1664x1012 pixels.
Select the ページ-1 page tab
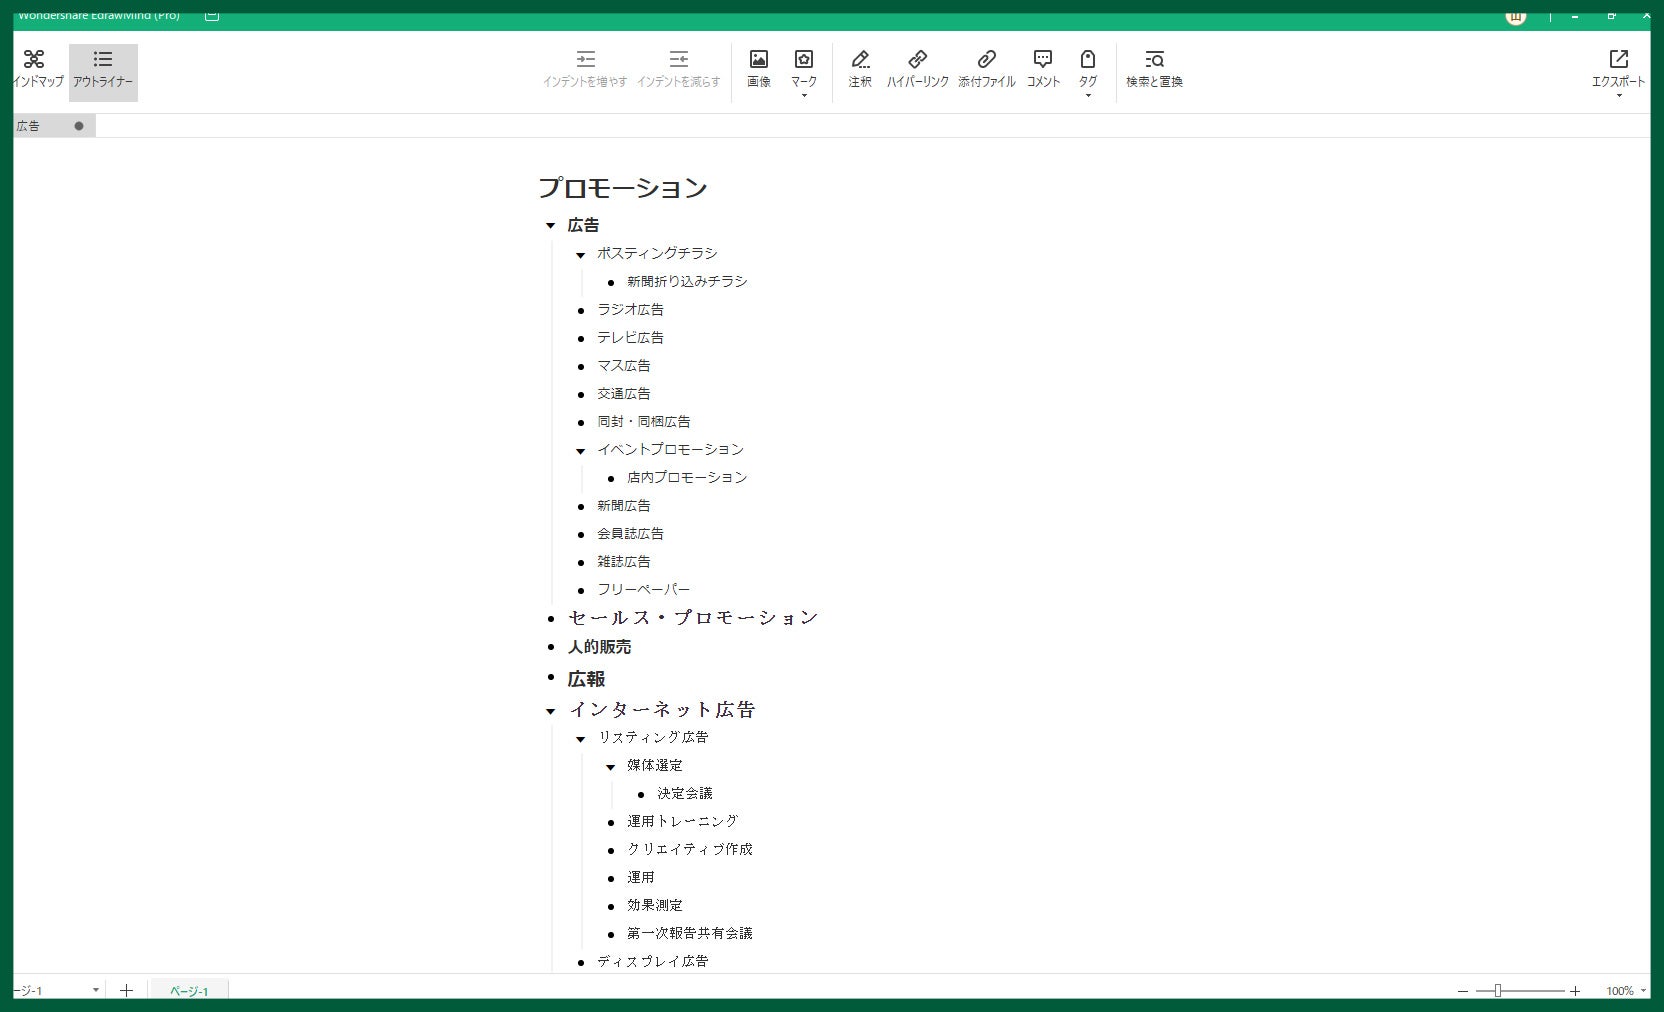[188, 991]
